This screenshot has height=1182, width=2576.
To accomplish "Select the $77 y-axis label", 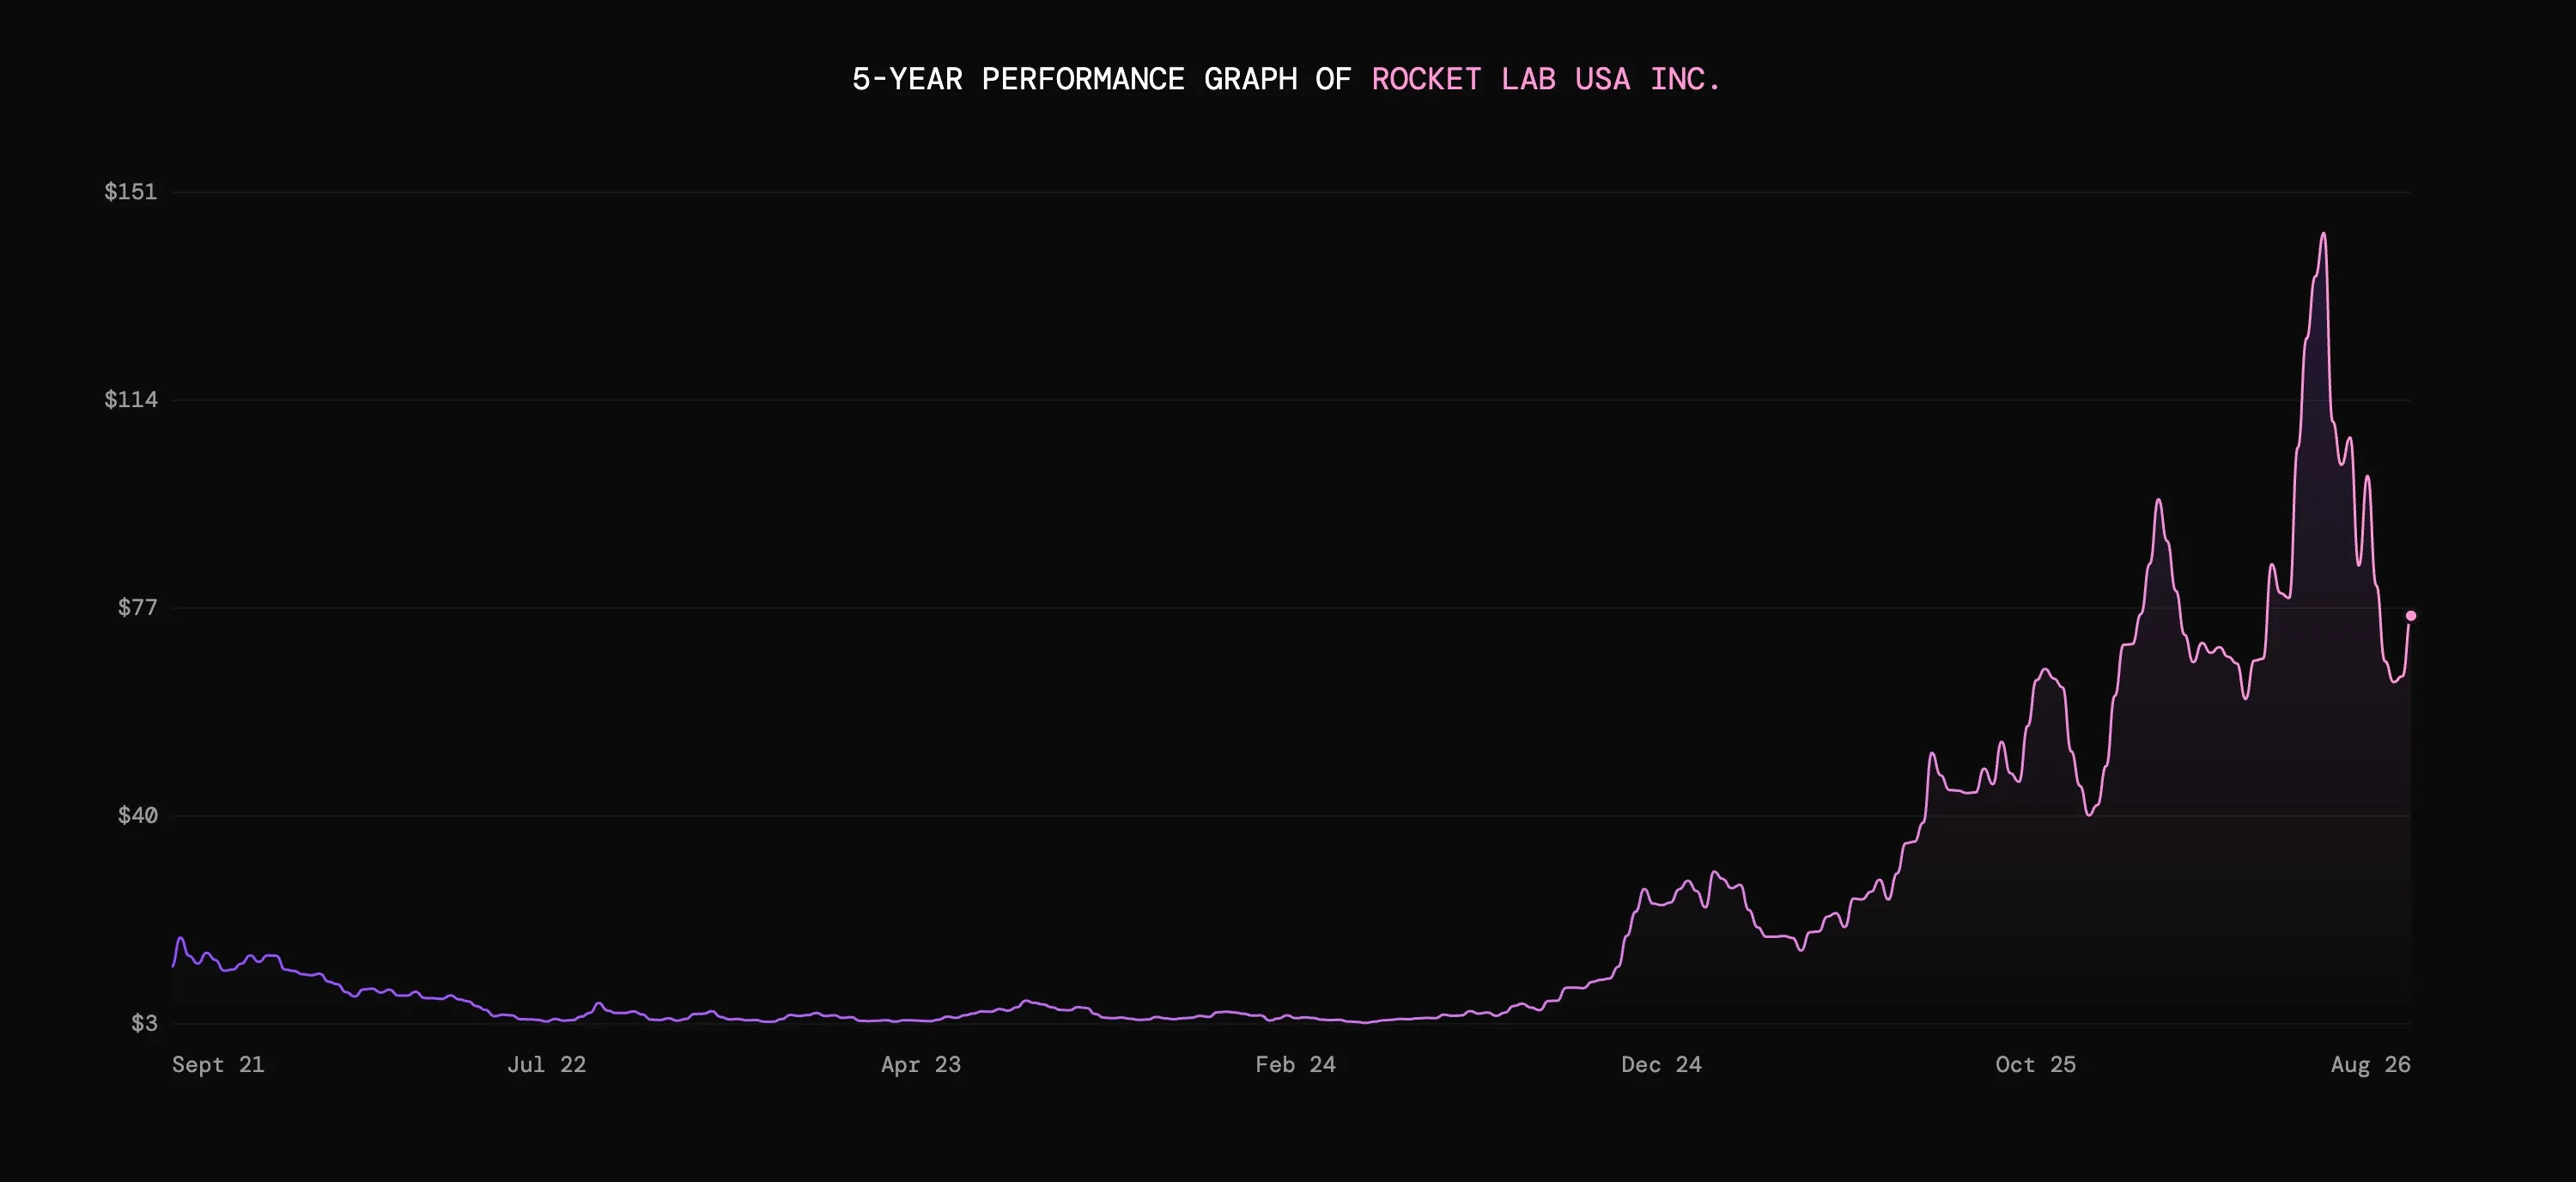I will [138, 607].
